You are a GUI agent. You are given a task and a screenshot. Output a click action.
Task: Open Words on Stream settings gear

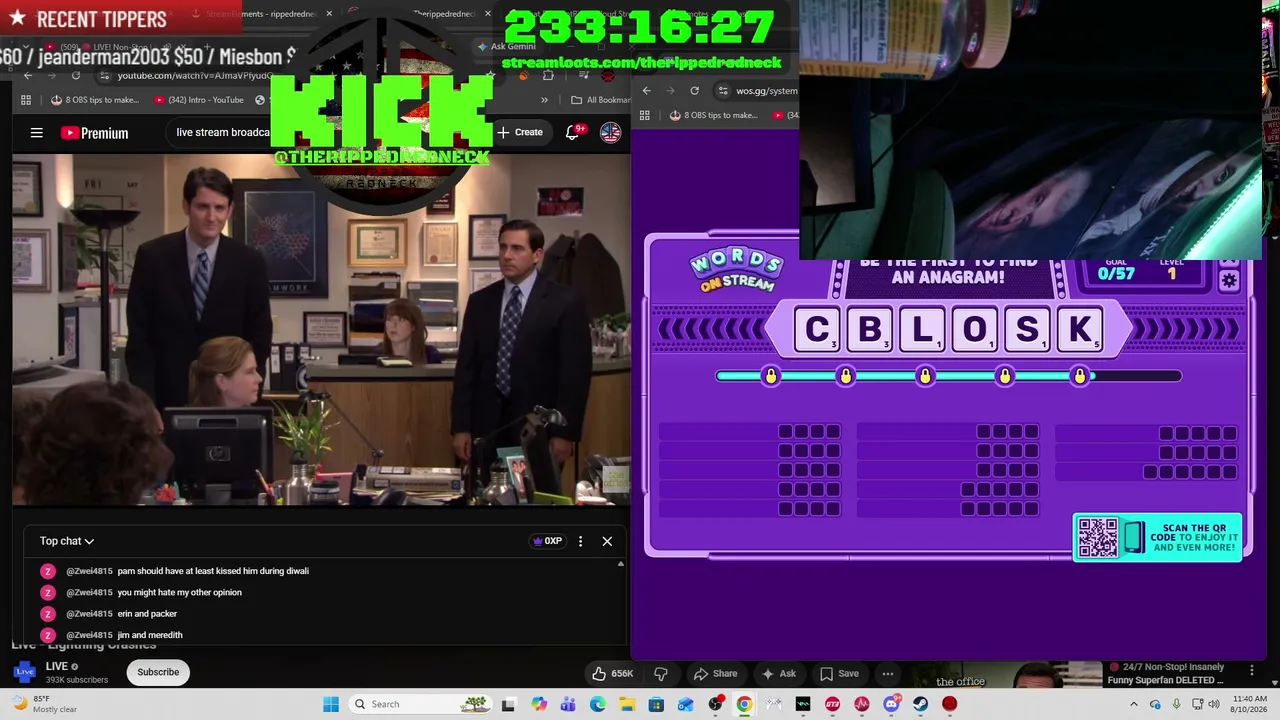pos(1229,281)
